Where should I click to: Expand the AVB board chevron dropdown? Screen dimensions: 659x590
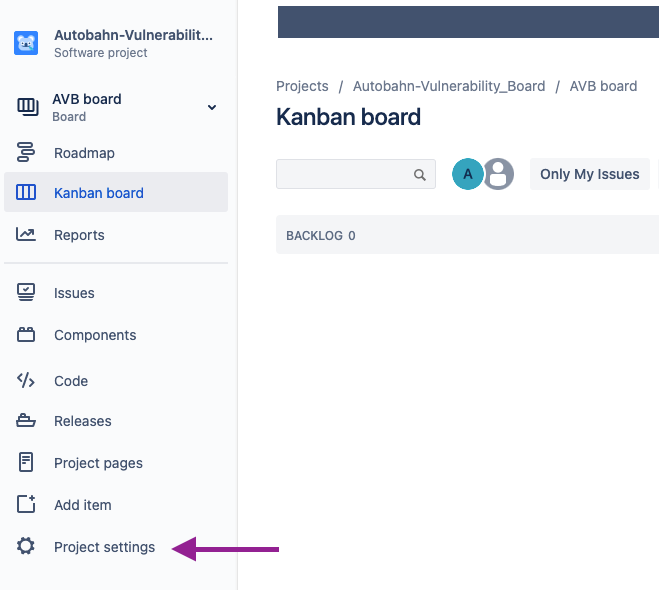pyautogui.click(x=212, y=107)
